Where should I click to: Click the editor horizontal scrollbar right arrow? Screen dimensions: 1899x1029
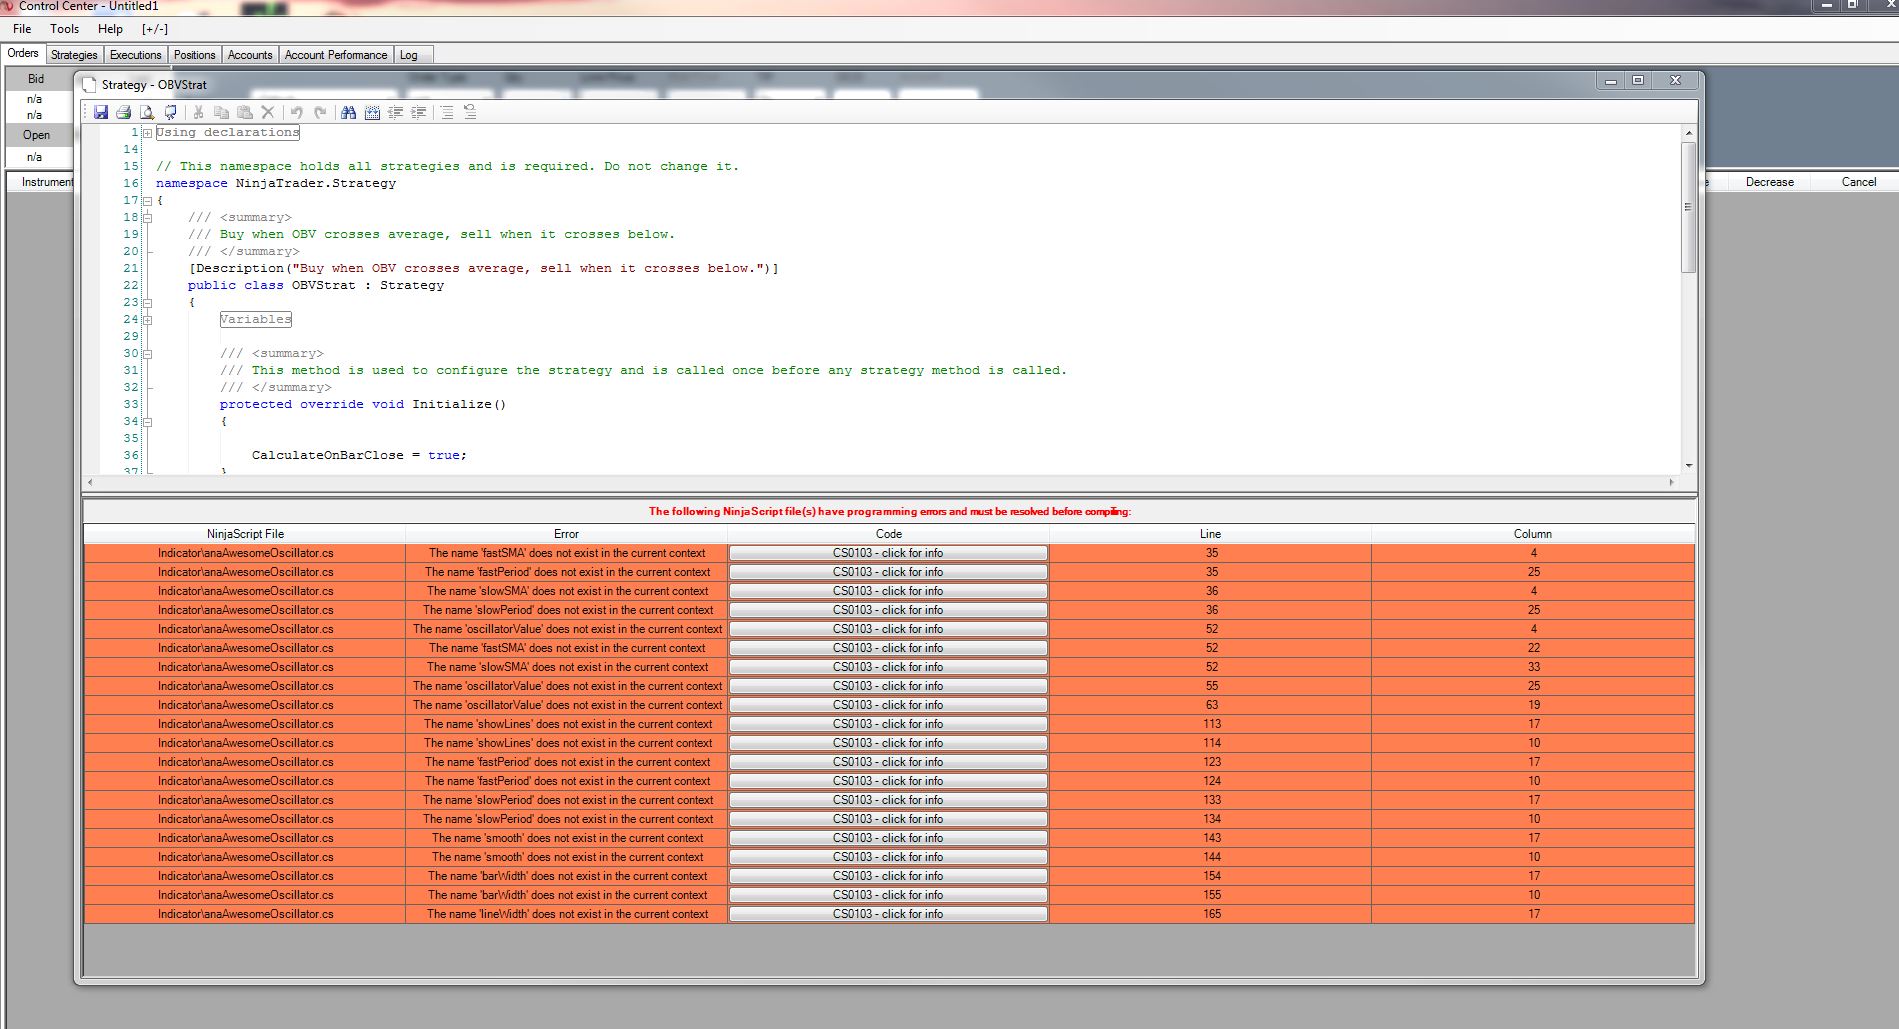1671,482
